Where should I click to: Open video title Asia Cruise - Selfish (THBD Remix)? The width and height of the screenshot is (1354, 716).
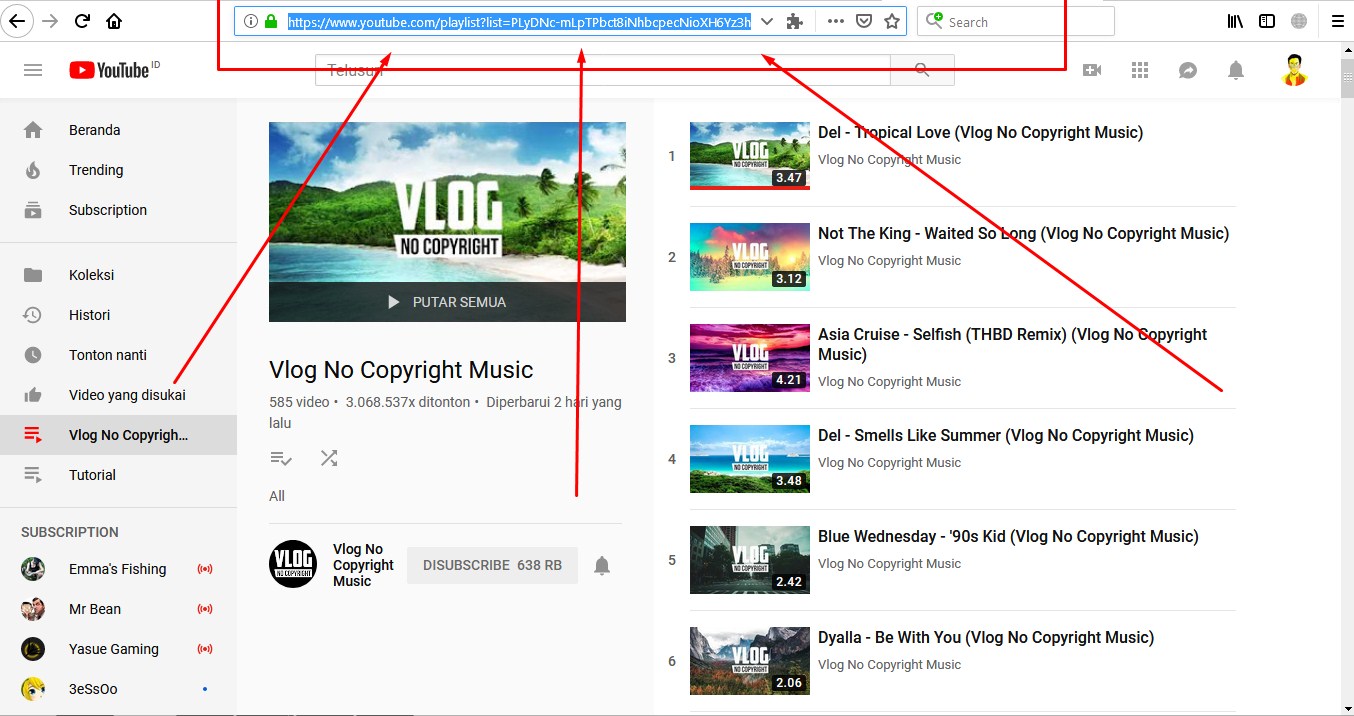coord(1012,344)
